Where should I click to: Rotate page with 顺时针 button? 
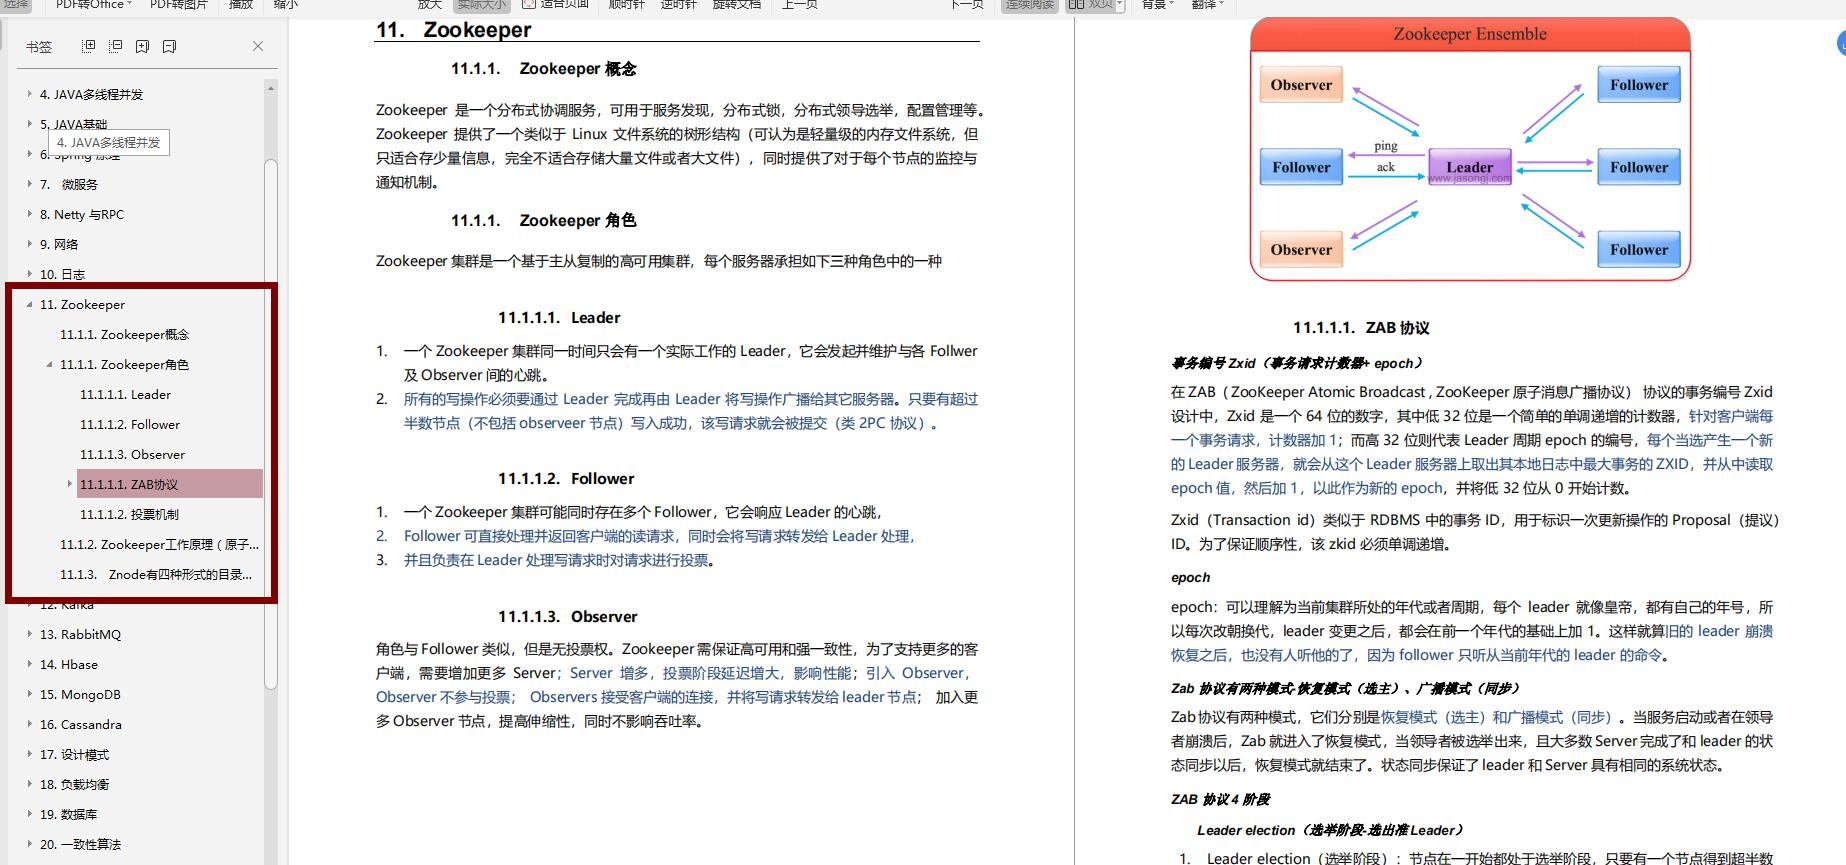[627, 4]
